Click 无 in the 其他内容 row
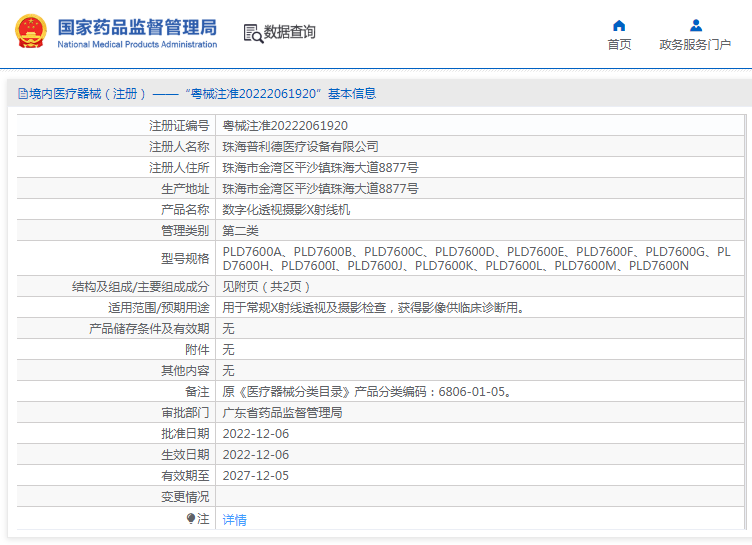752x545 pixels. 228,371
